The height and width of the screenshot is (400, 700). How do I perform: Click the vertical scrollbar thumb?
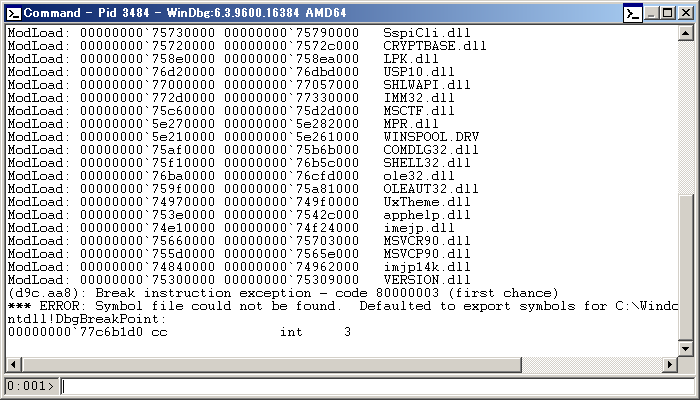(x=685, y=267)
